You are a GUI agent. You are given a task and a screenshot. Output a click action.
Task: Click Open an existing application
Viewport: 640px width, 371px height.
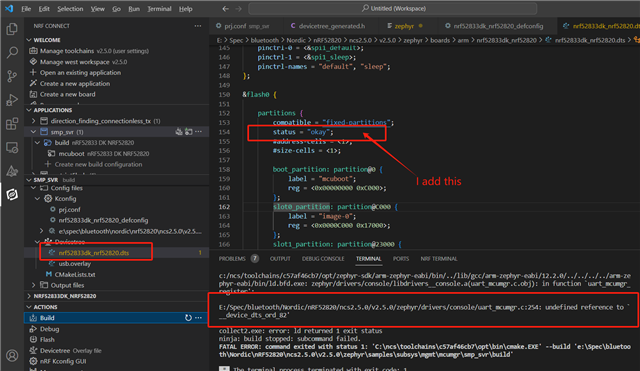point(80,73)
